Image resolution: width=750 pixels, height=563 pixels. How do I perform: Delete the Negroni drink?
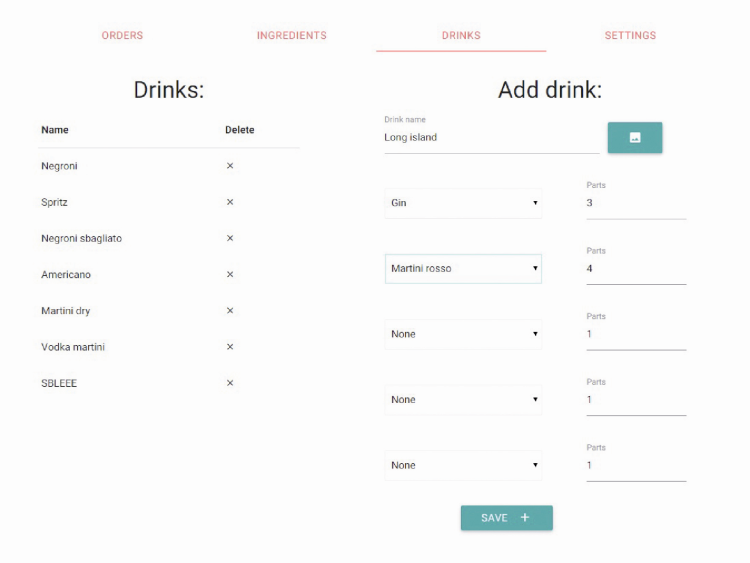(x=230, y=166)
